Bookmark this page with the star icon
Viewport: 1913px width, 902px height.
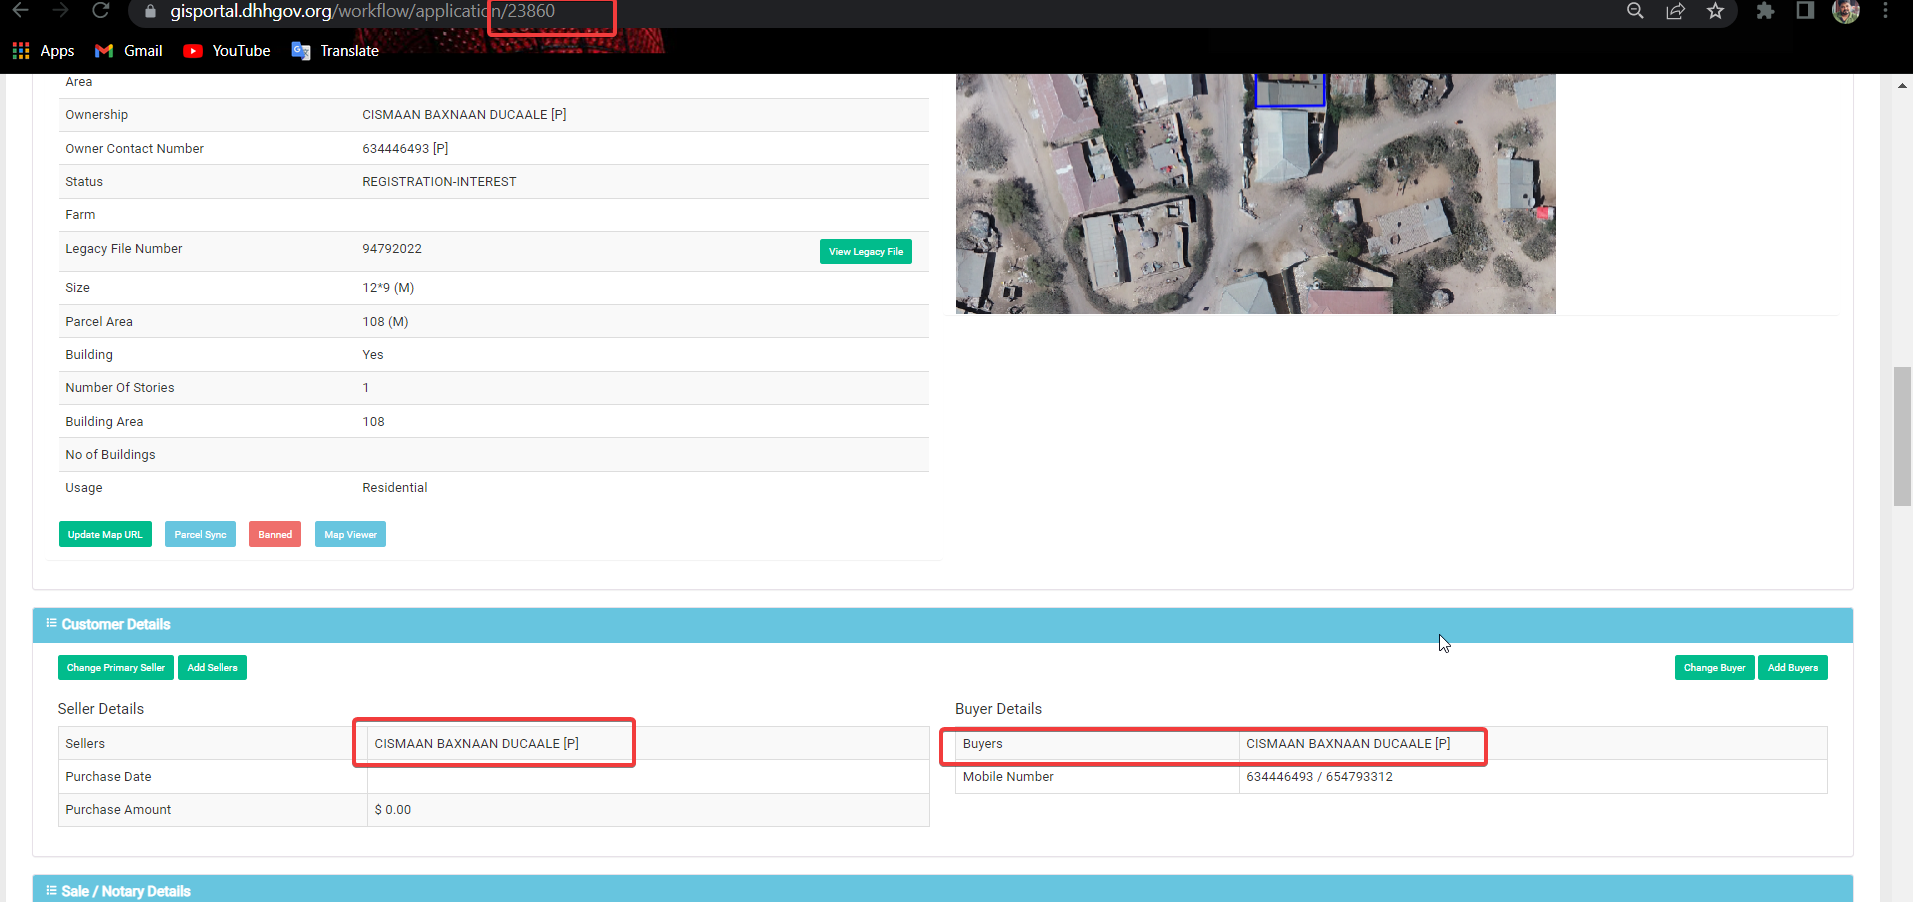click(1716, 11)
